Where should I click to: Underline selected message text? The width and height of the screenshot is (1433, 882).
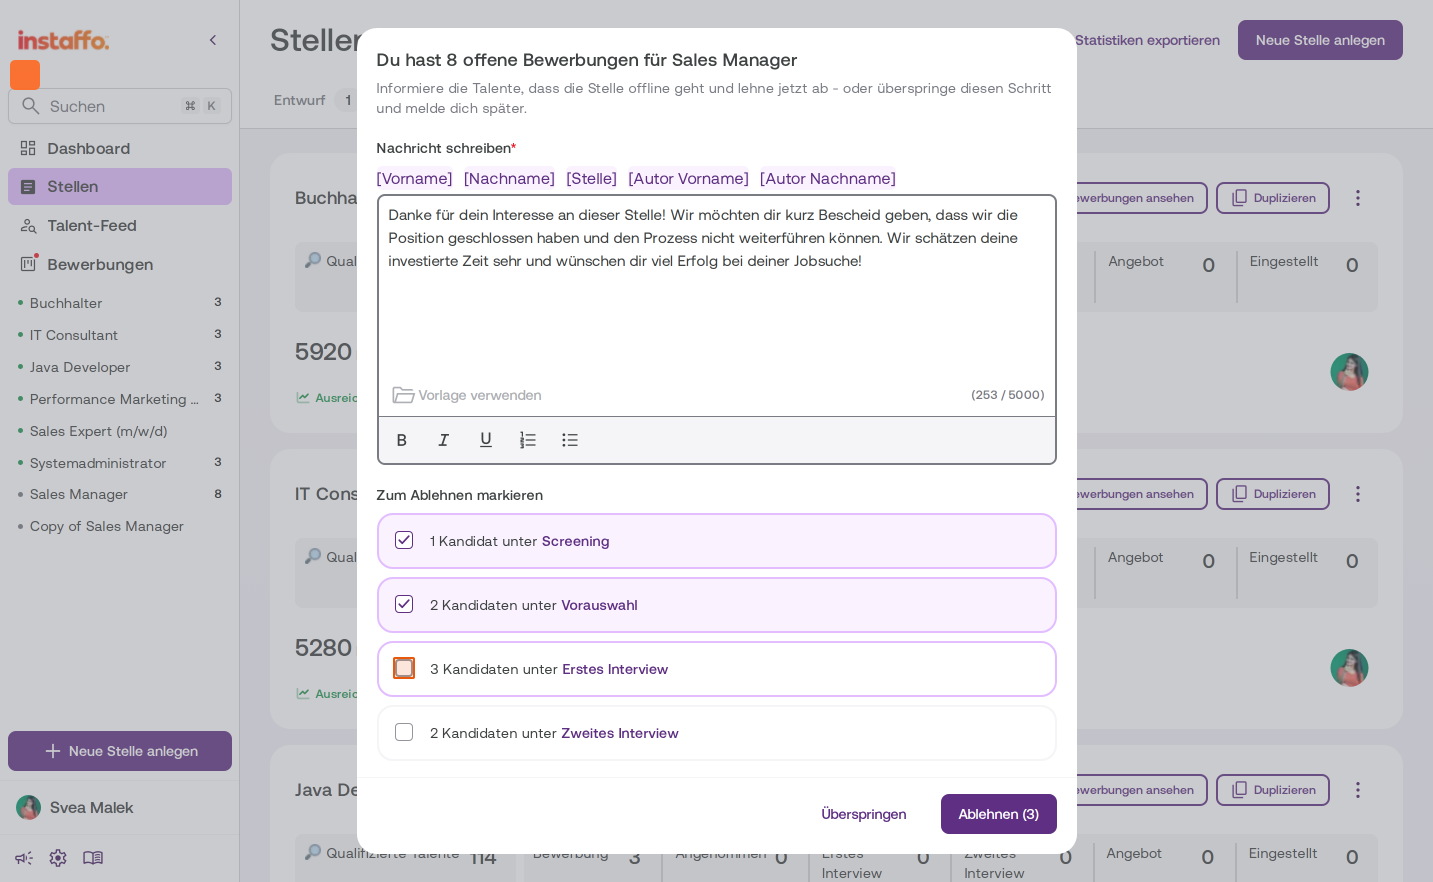(x=486, y=440)
